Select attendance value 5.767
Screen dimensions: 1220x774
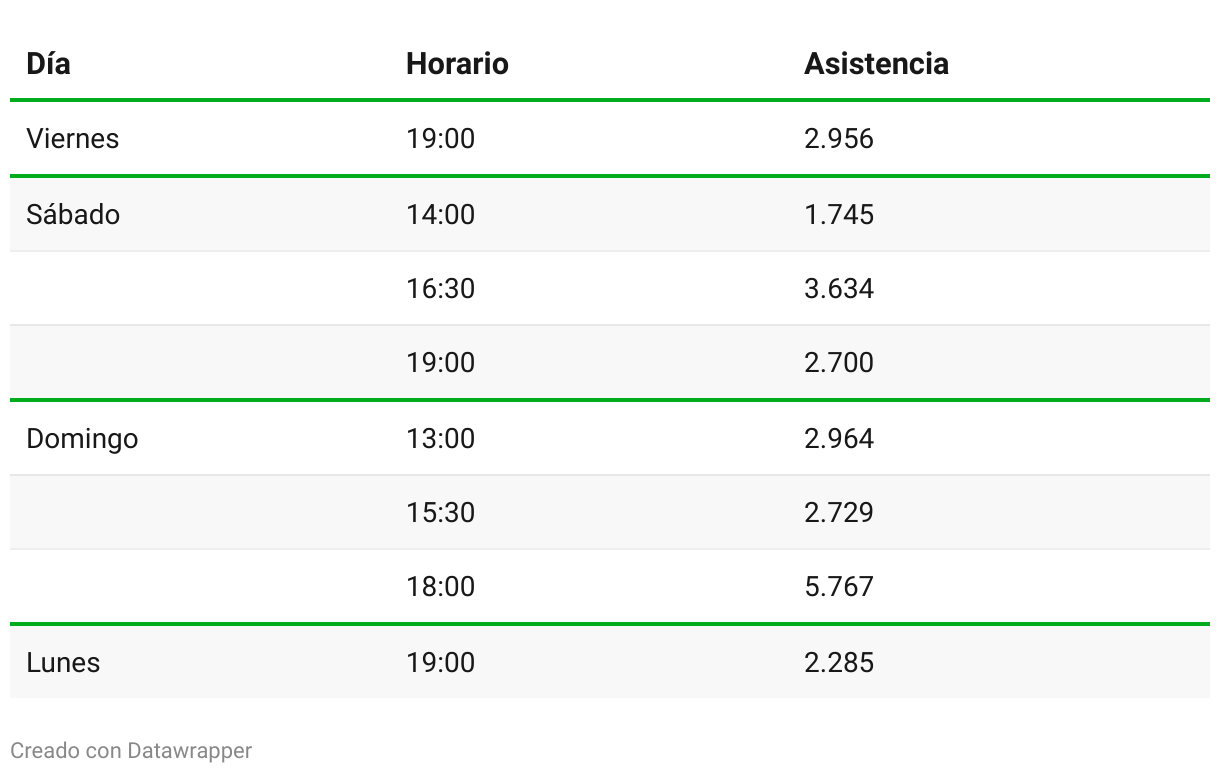(x=839, y=586)
